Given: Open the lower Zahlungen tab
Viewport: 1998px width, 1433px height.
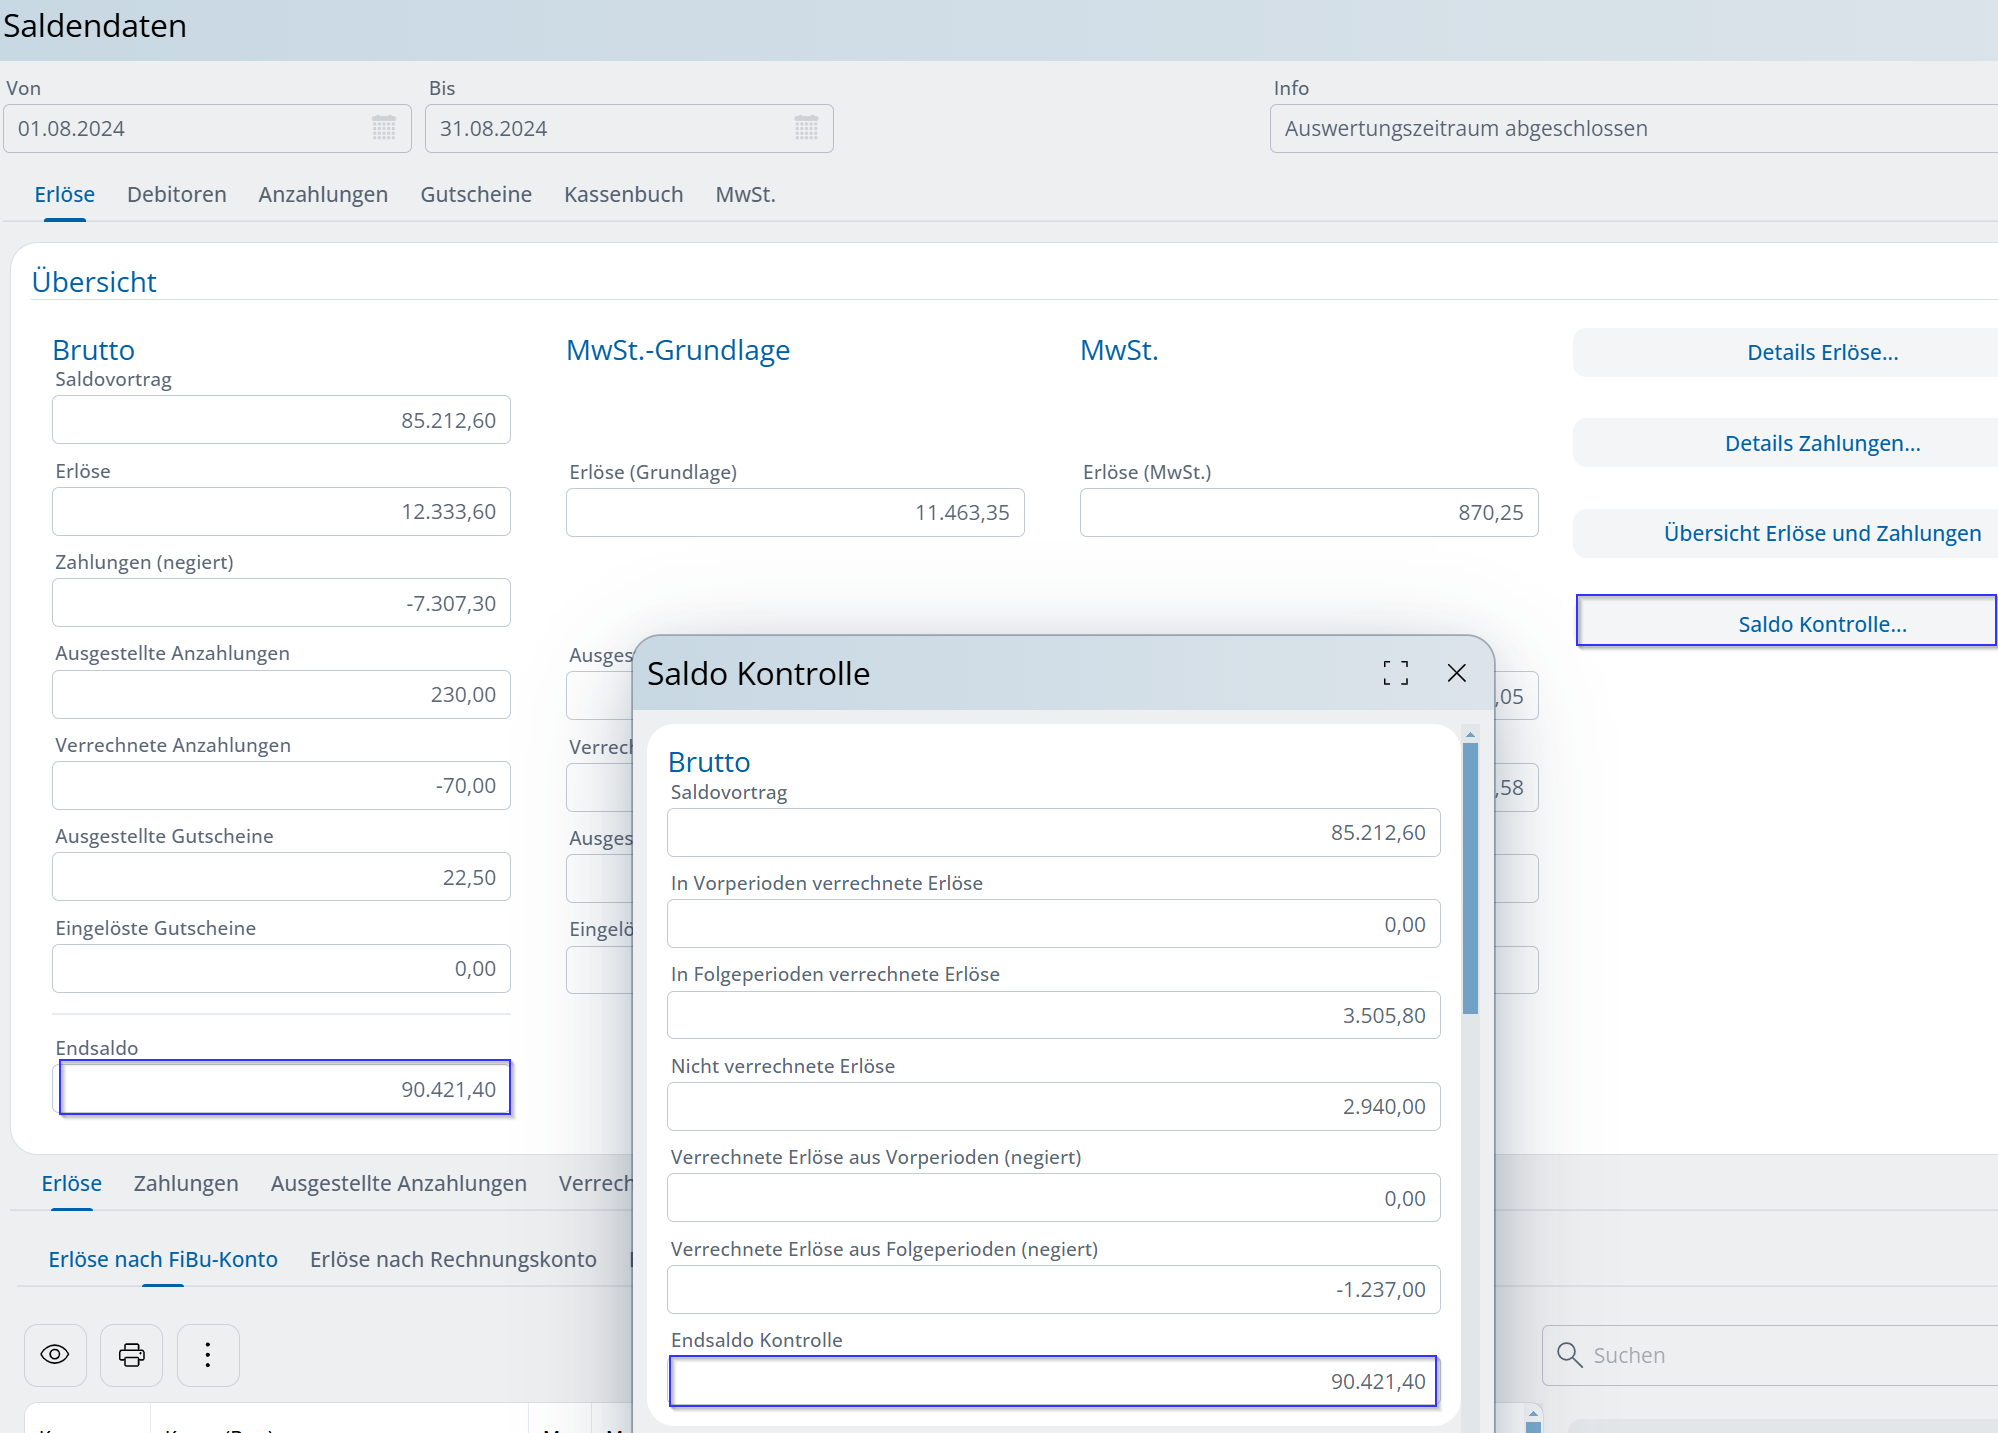Looking at the screenshot, I should [186, 1183].
